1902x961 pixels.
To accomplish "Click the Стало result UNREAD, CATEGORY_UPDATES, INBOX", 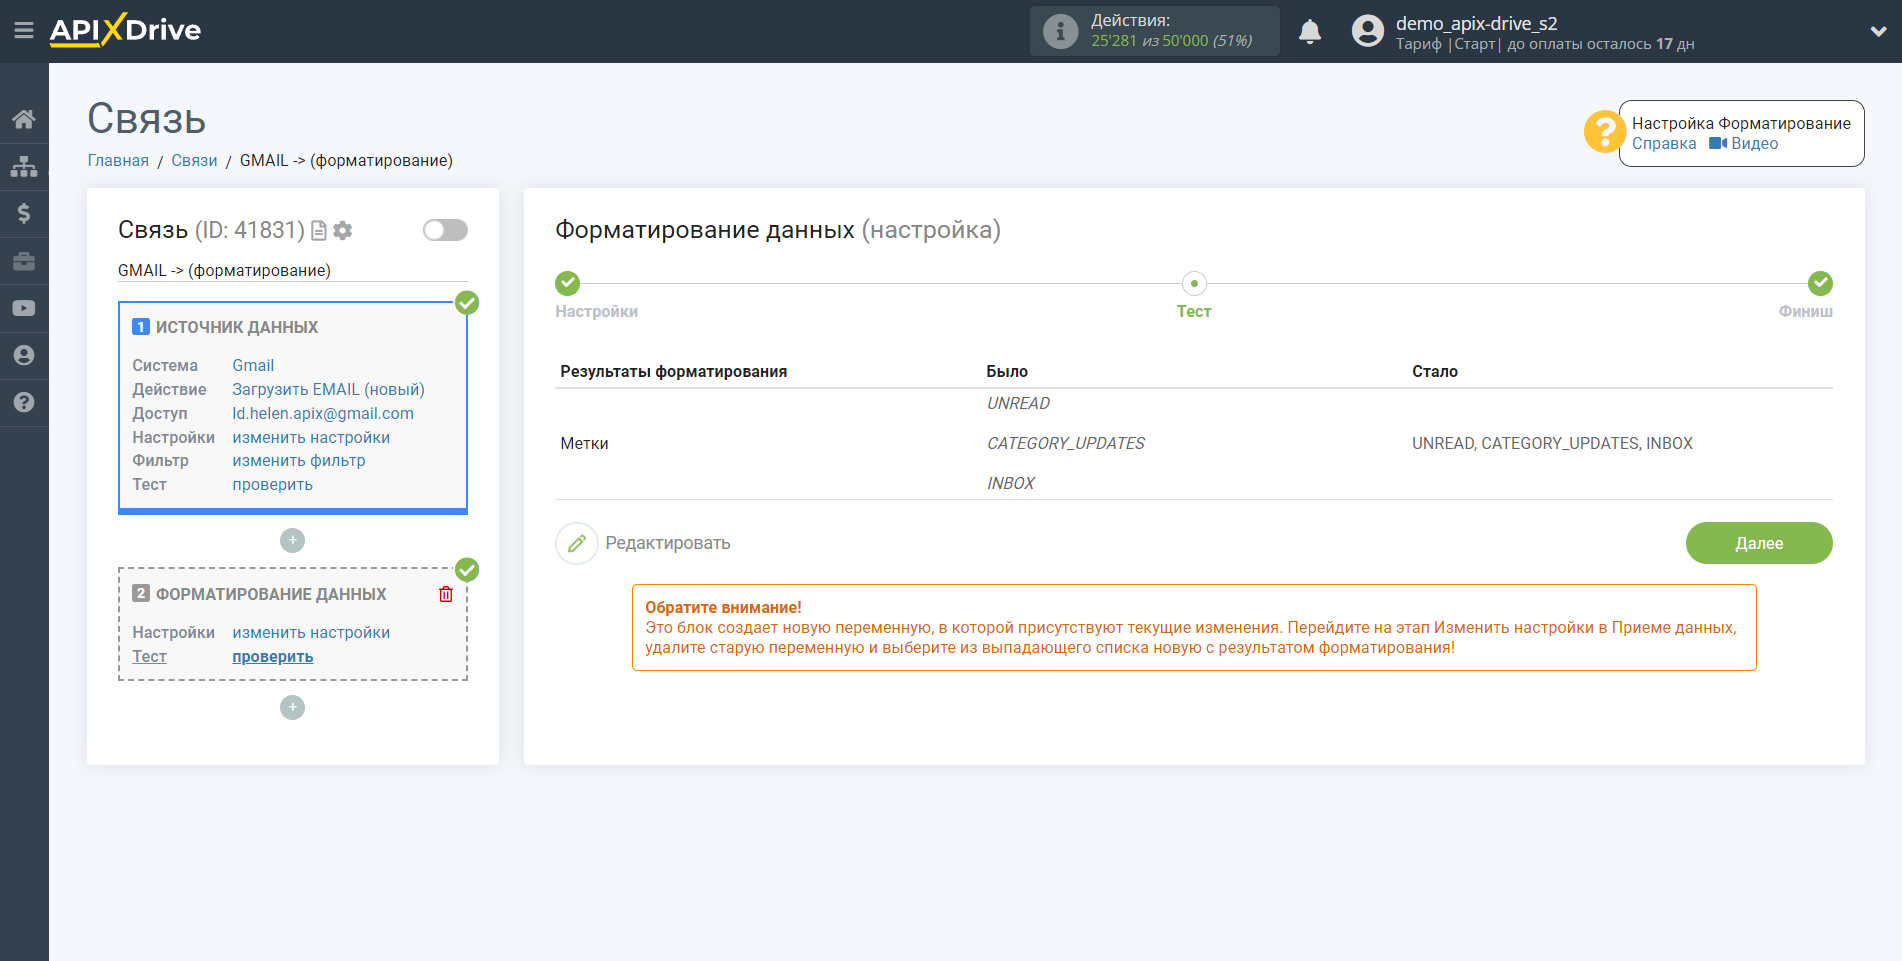I will coord(1552,443).
